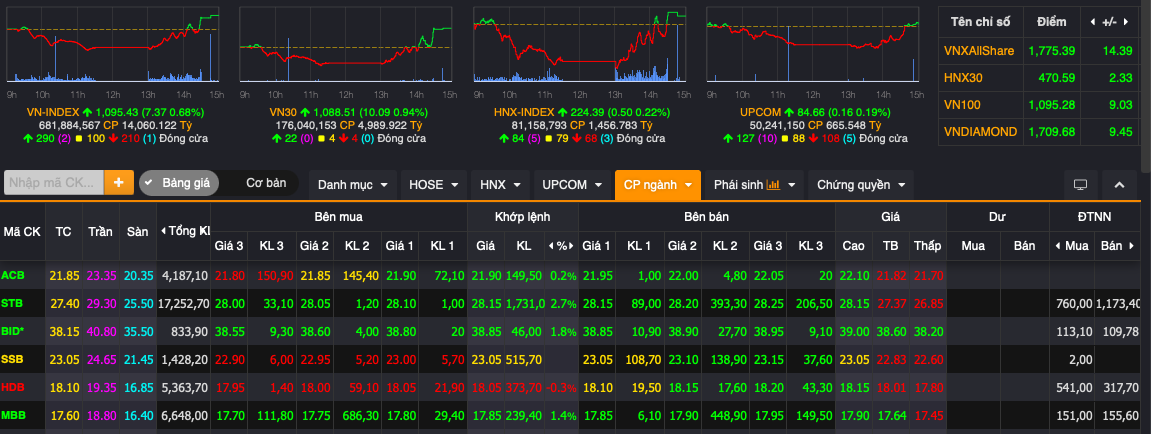1151x434 pixels.
Task: Click the Bên bán column group header
Action: 706,217
